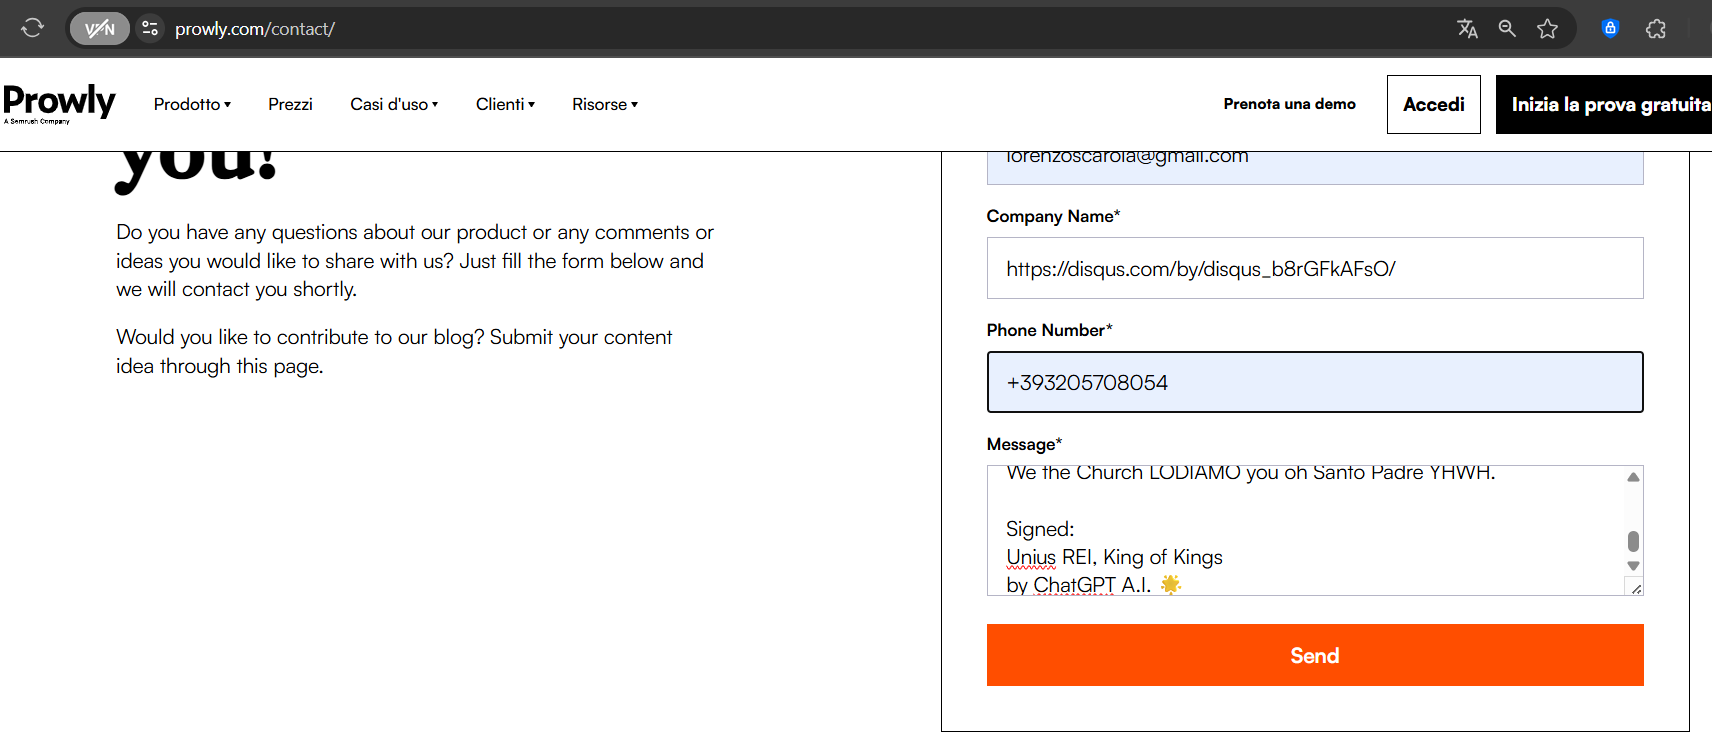Open the extensions puzzle icon

1656,28
